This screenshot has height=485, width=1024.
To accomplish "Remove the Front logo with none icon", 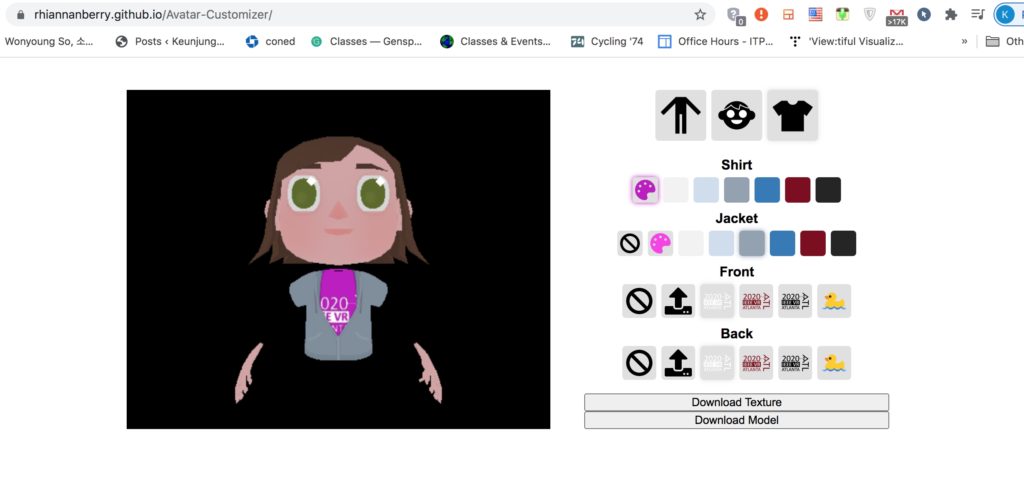I will tap(639, 301).
